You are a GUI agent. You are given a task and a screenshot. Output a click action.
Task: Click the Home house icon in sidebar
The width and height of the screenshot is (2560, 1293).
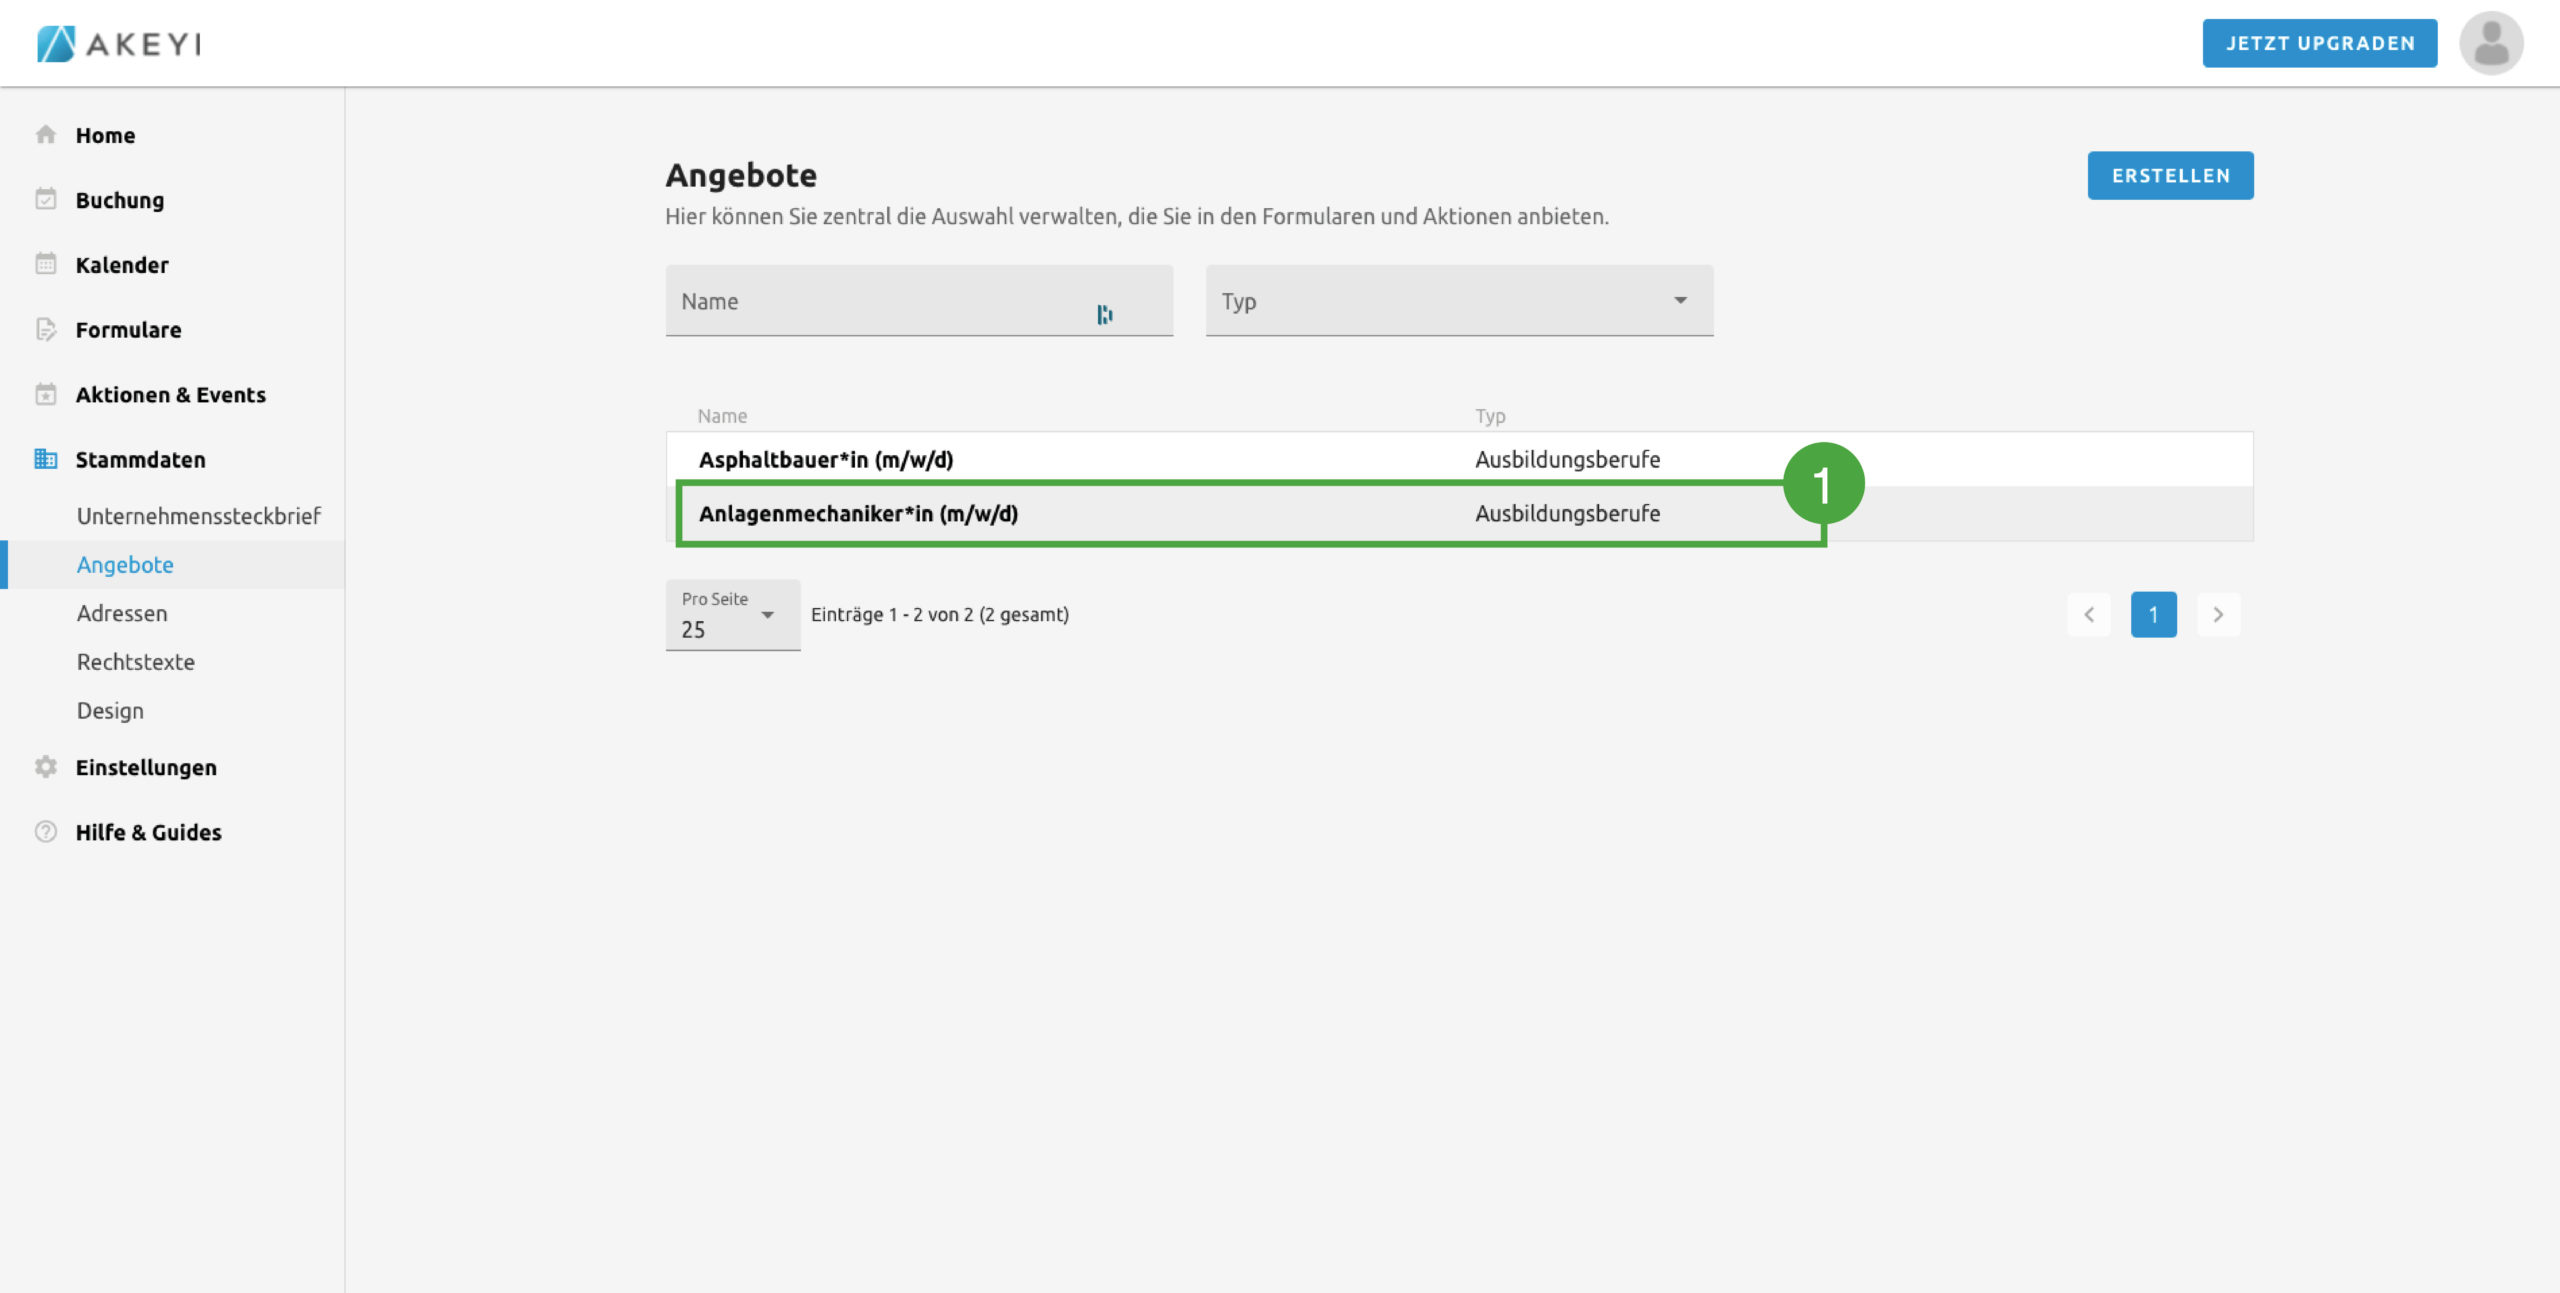coord(45,134)
